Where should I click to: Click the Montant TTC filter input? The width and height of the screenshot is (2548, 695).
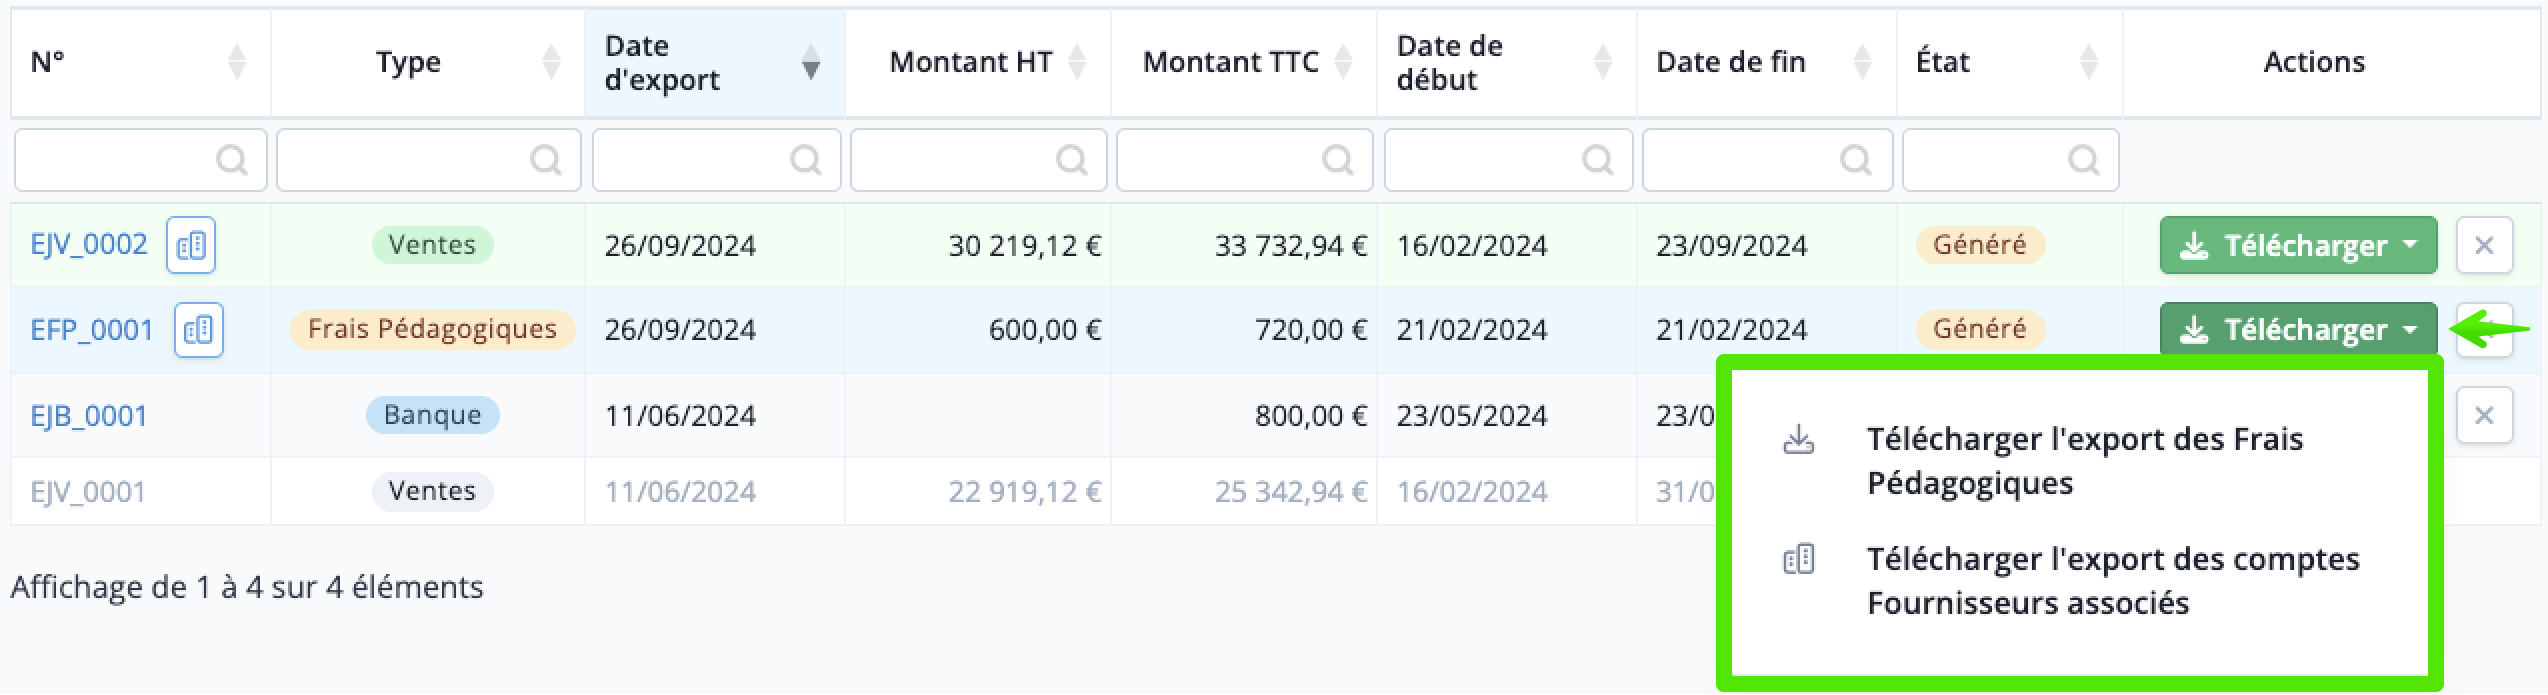(x=1244, y=160)
